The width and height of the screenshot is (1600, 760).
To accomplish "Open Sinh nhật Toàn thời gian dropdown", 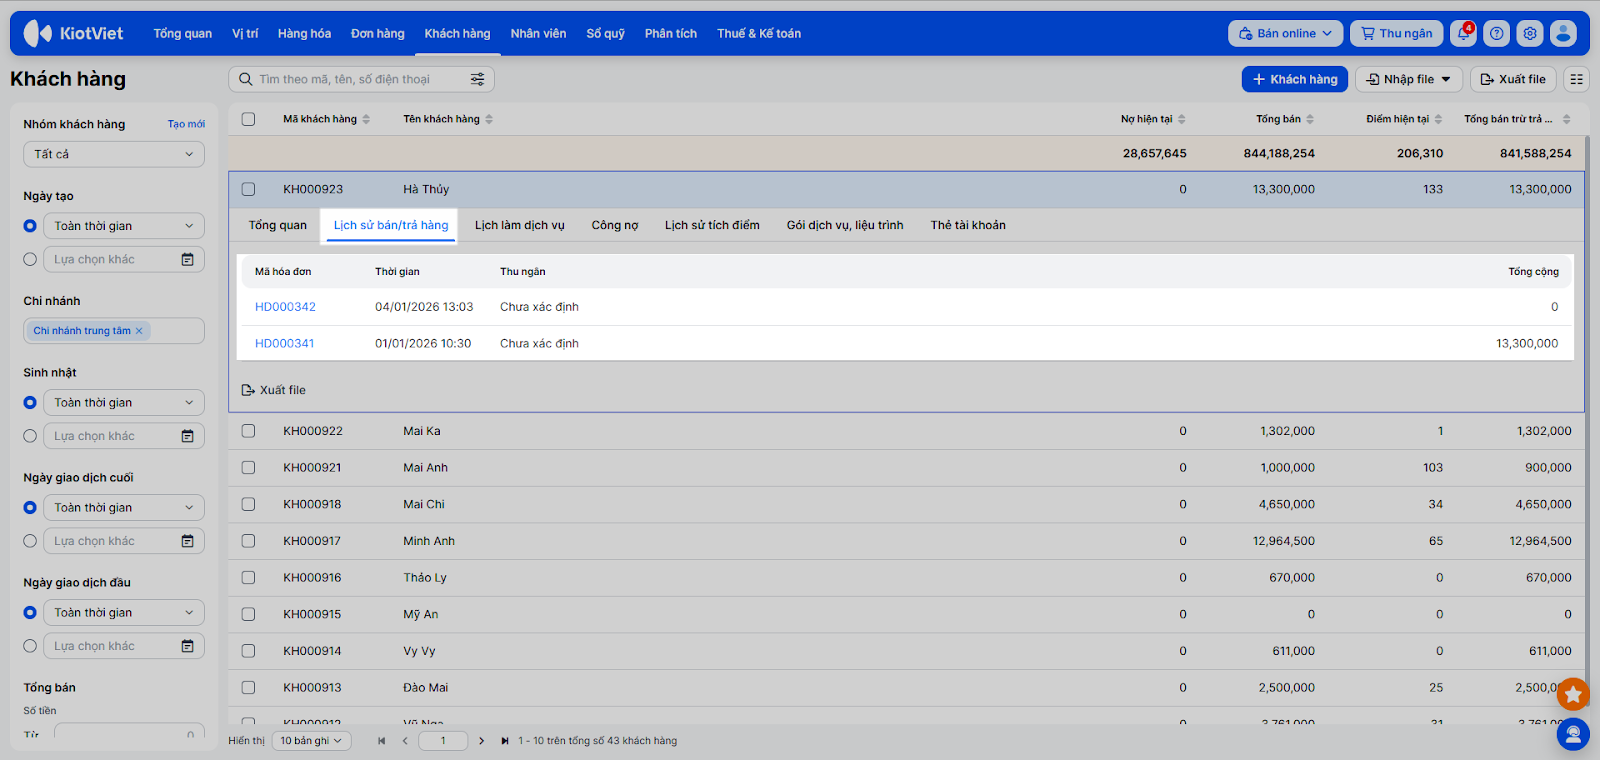I will tap(124, 403).
